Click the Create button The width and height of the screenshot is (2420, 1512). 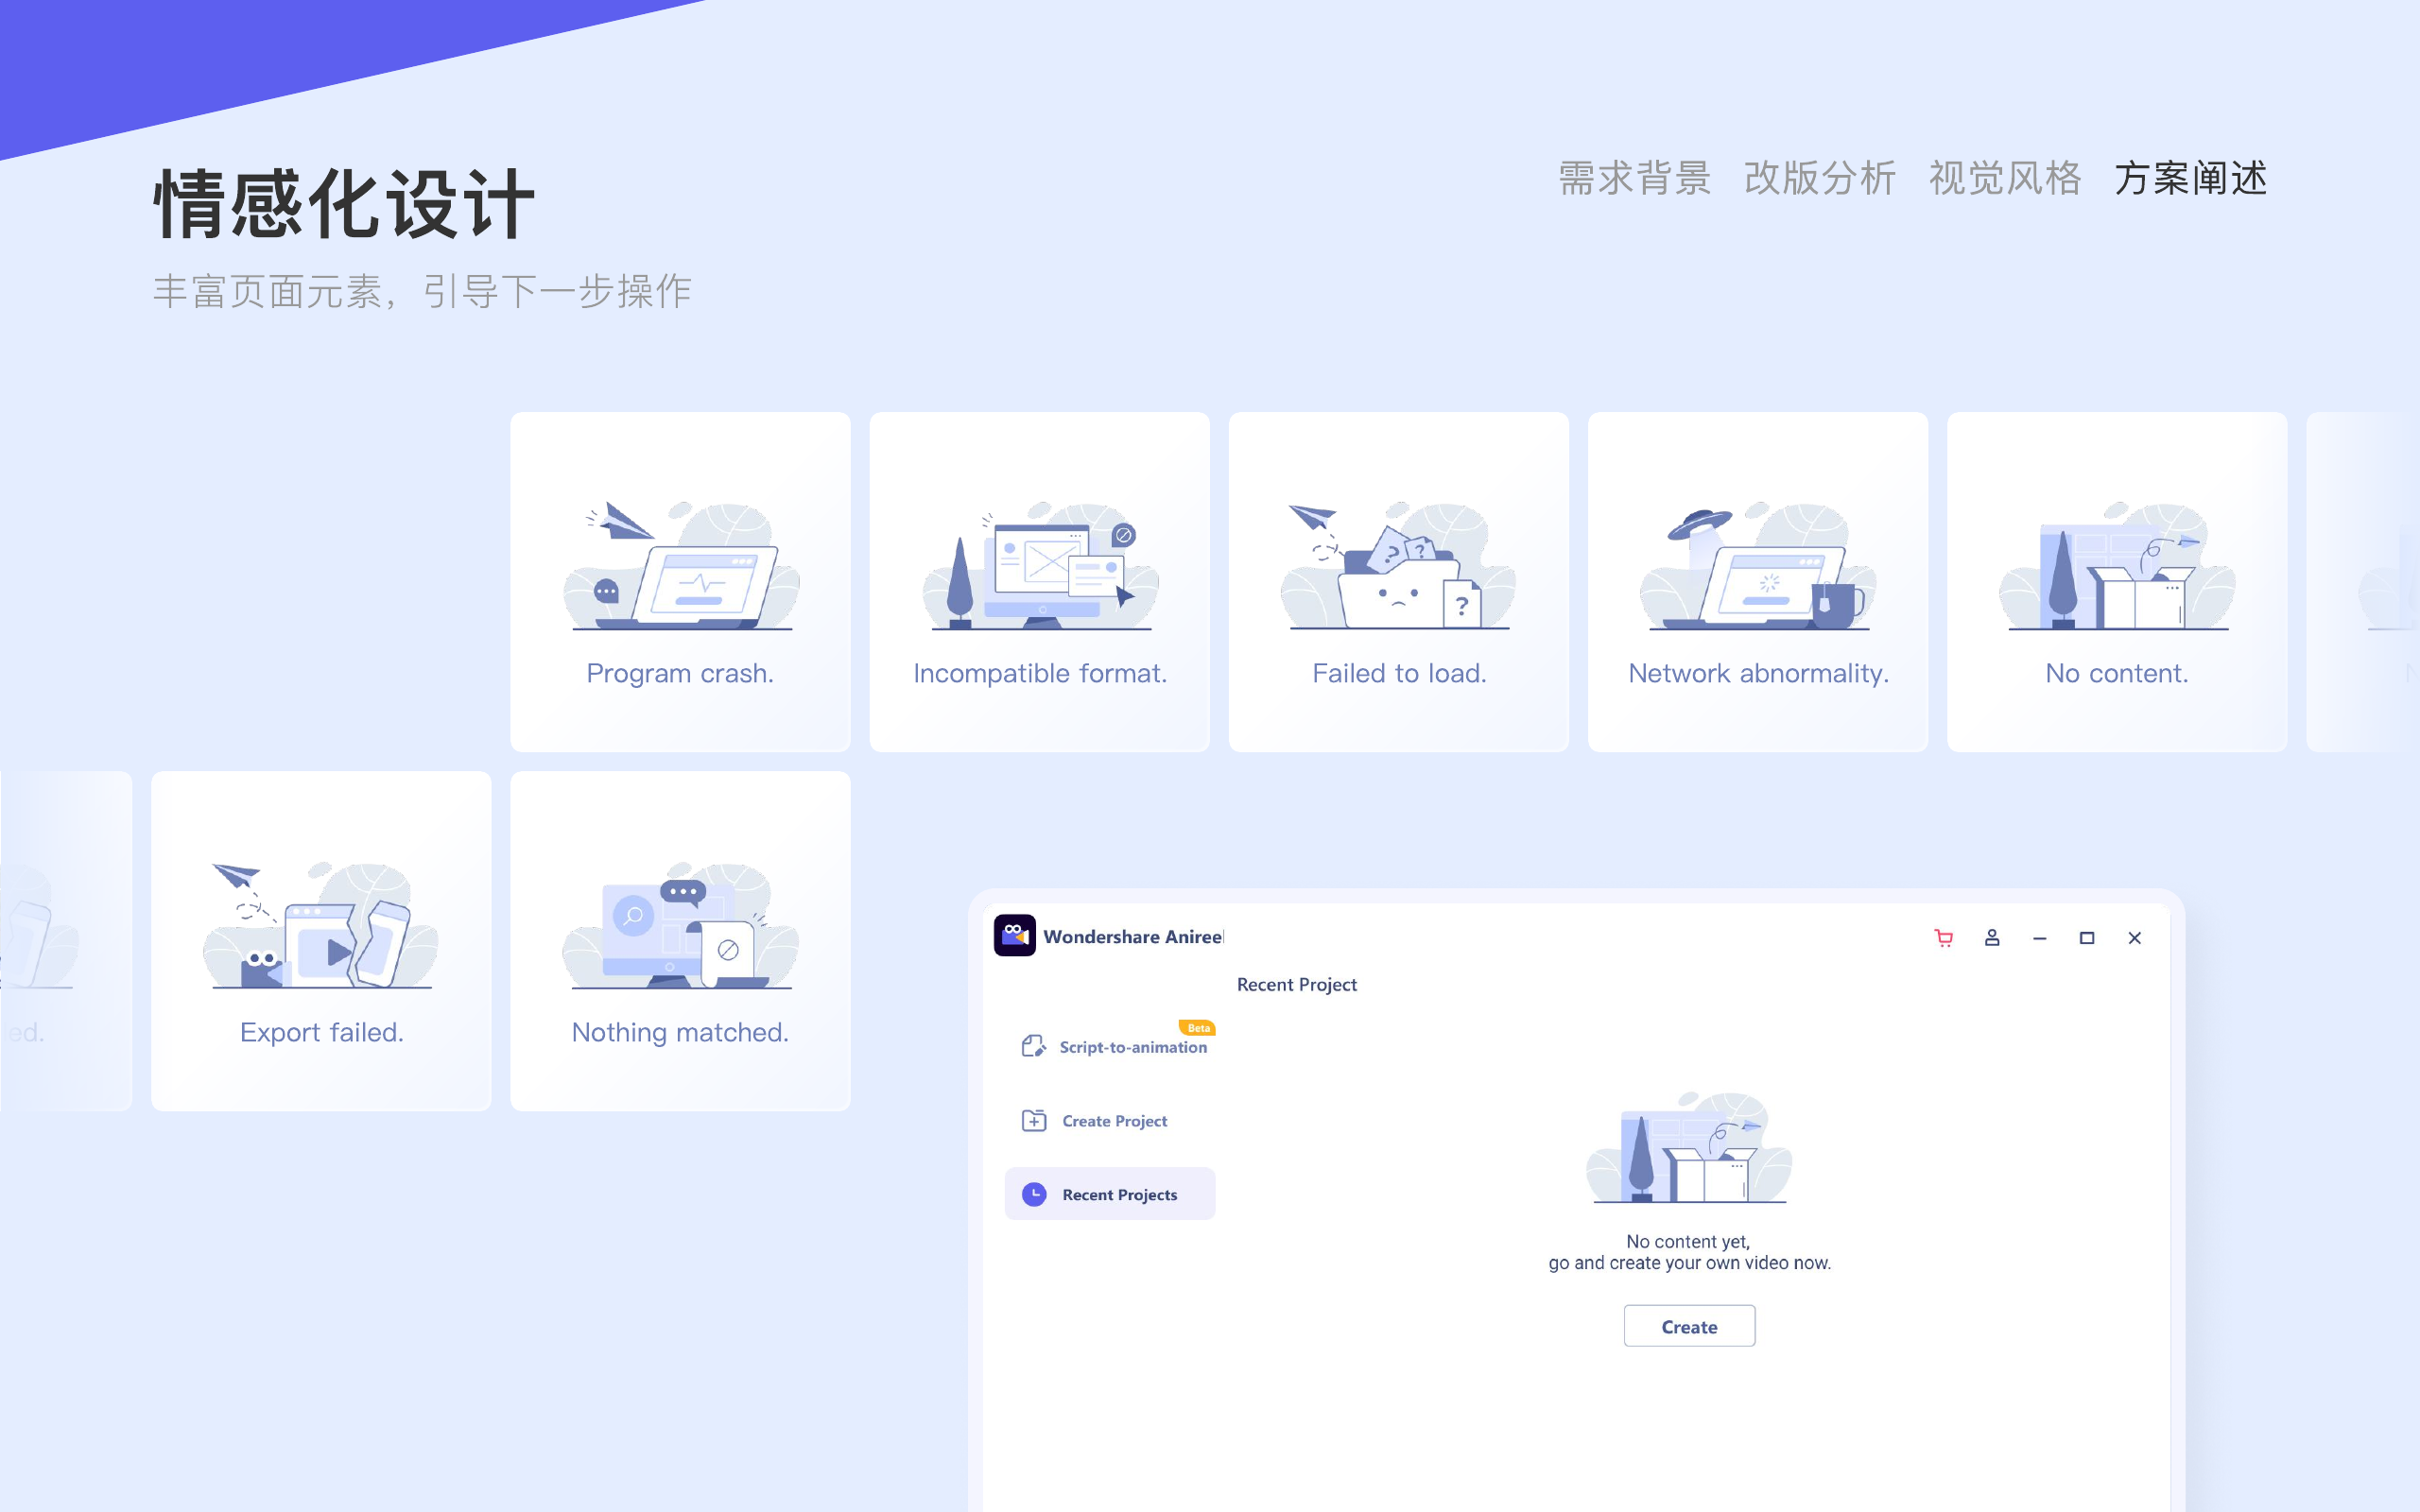[x=1689, y=1326]
